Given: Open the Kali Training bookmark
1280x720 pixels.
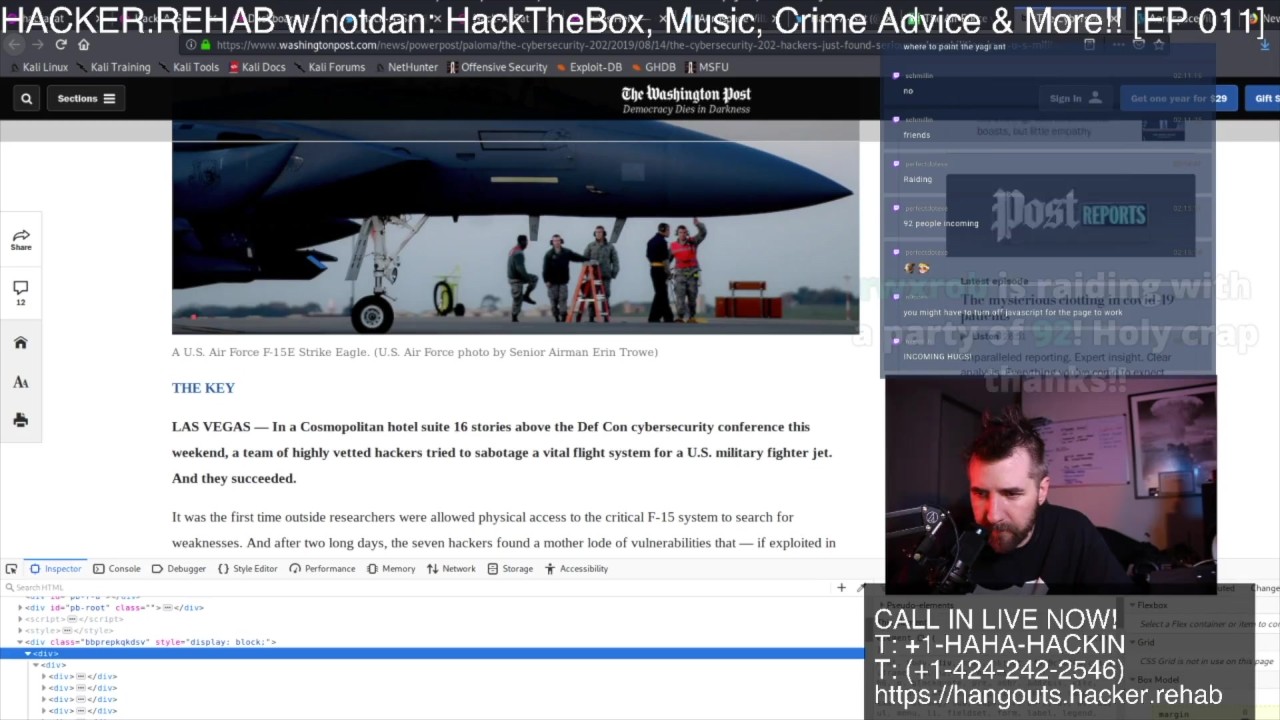Looking at the screenshot, I should 113,67.
